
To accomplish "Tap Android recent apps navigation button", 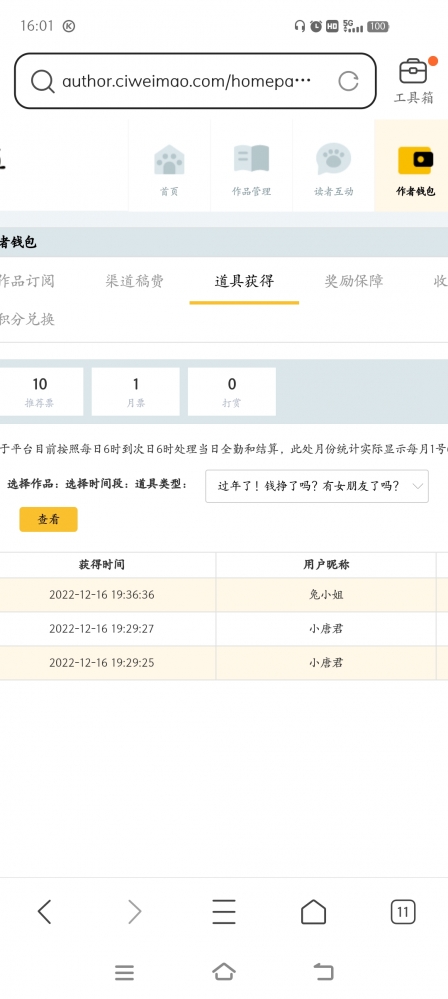I will 124,972.
